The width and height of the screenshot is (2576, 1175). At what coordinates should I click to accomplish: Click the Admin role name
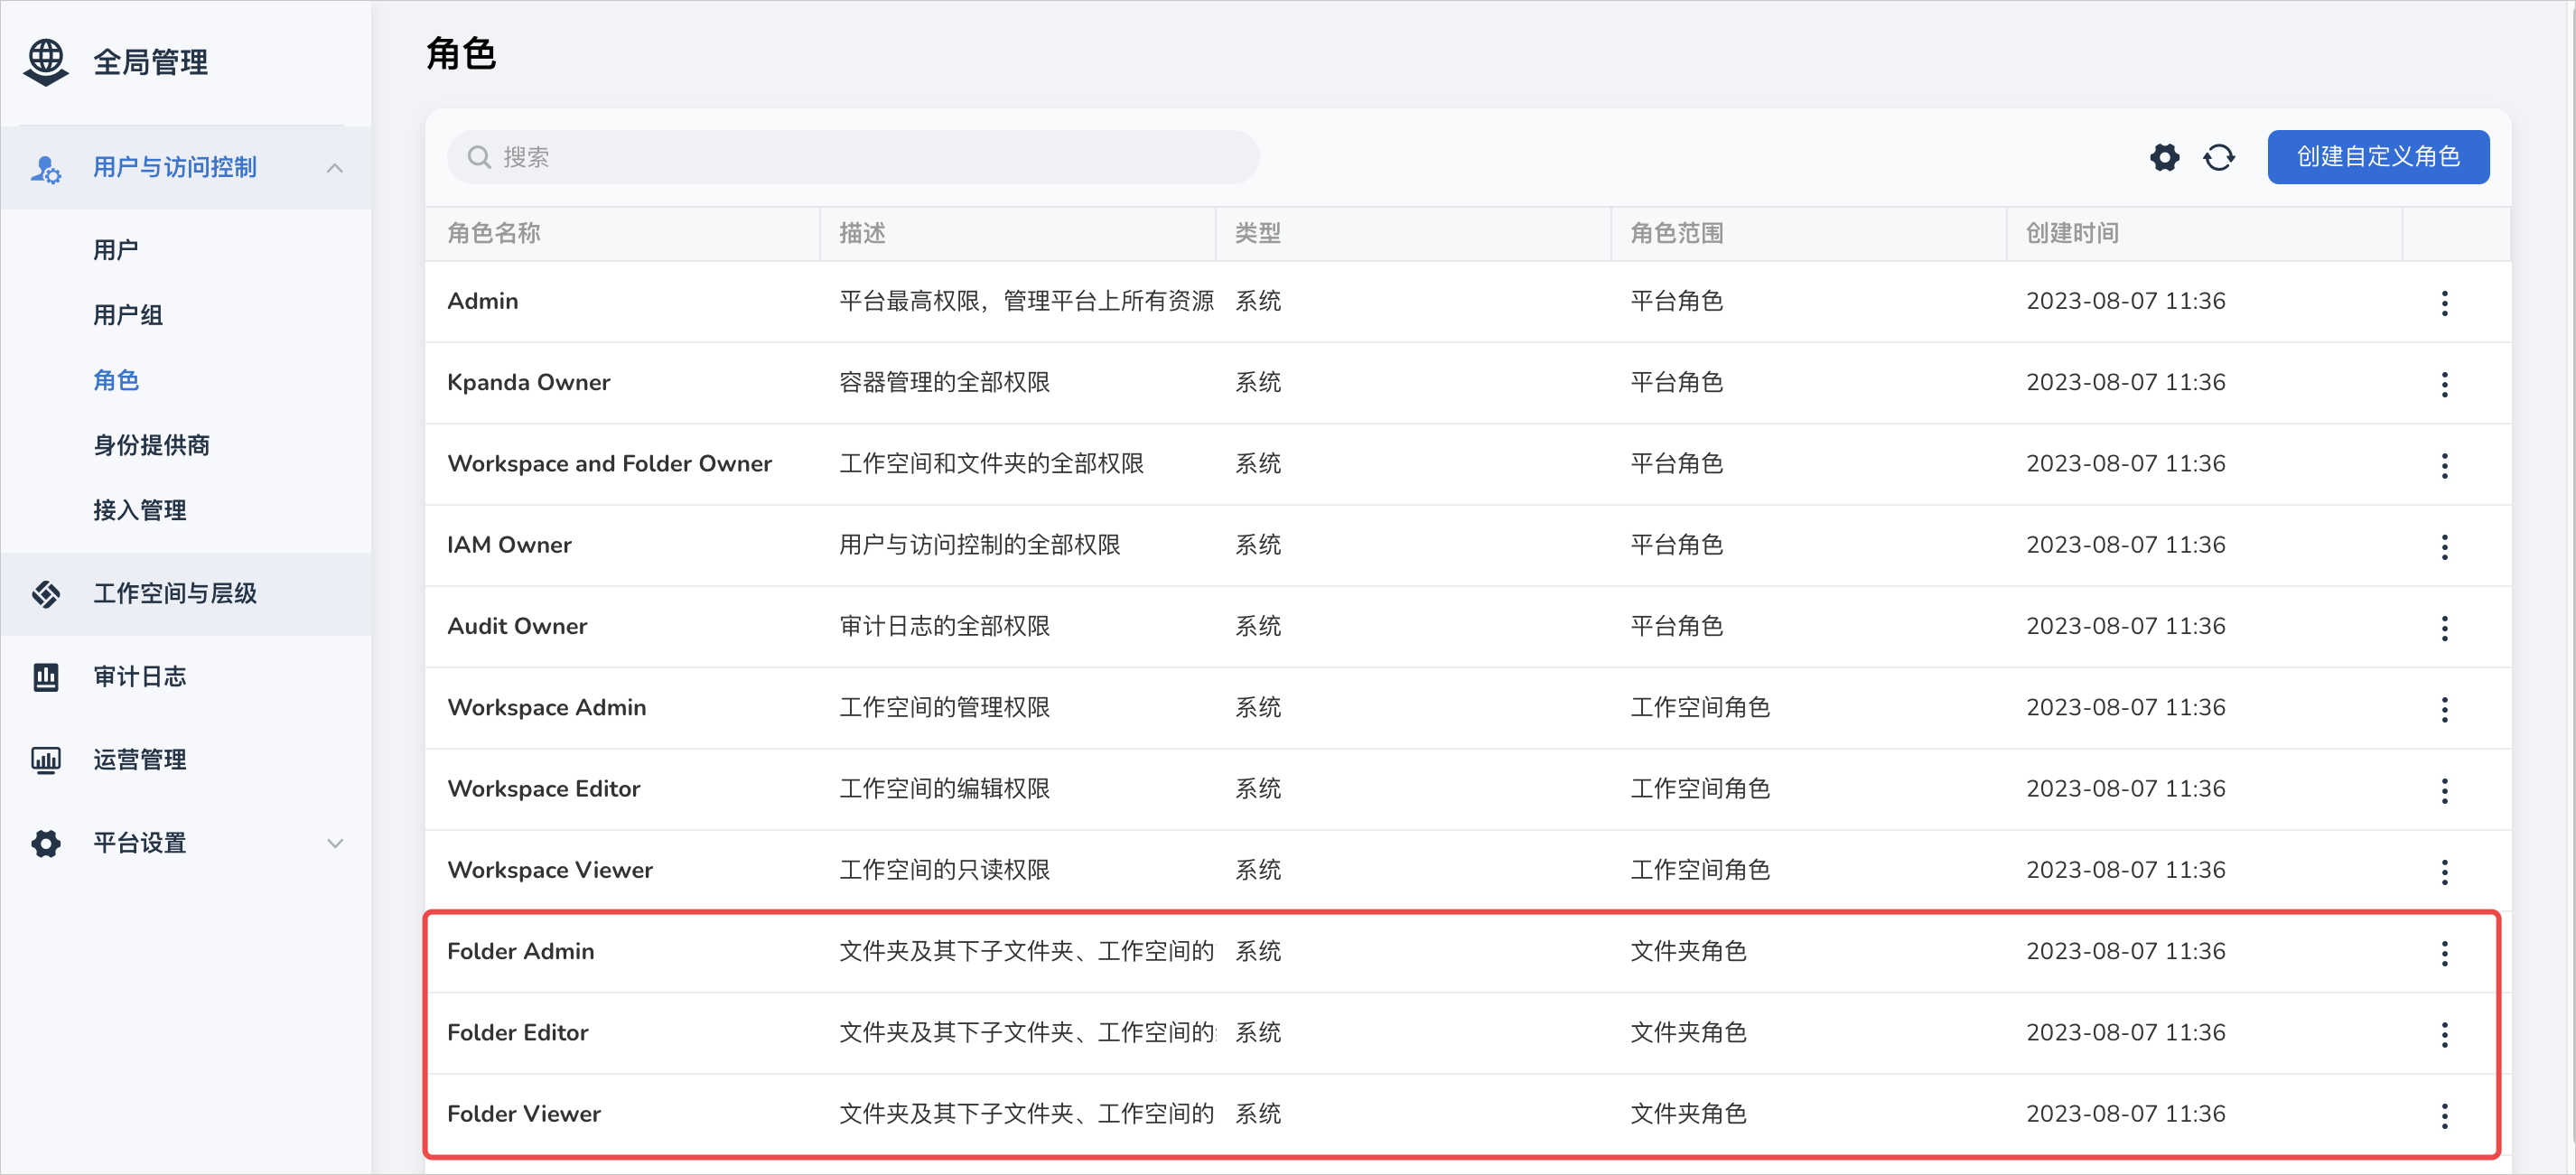tap(483, 301)
